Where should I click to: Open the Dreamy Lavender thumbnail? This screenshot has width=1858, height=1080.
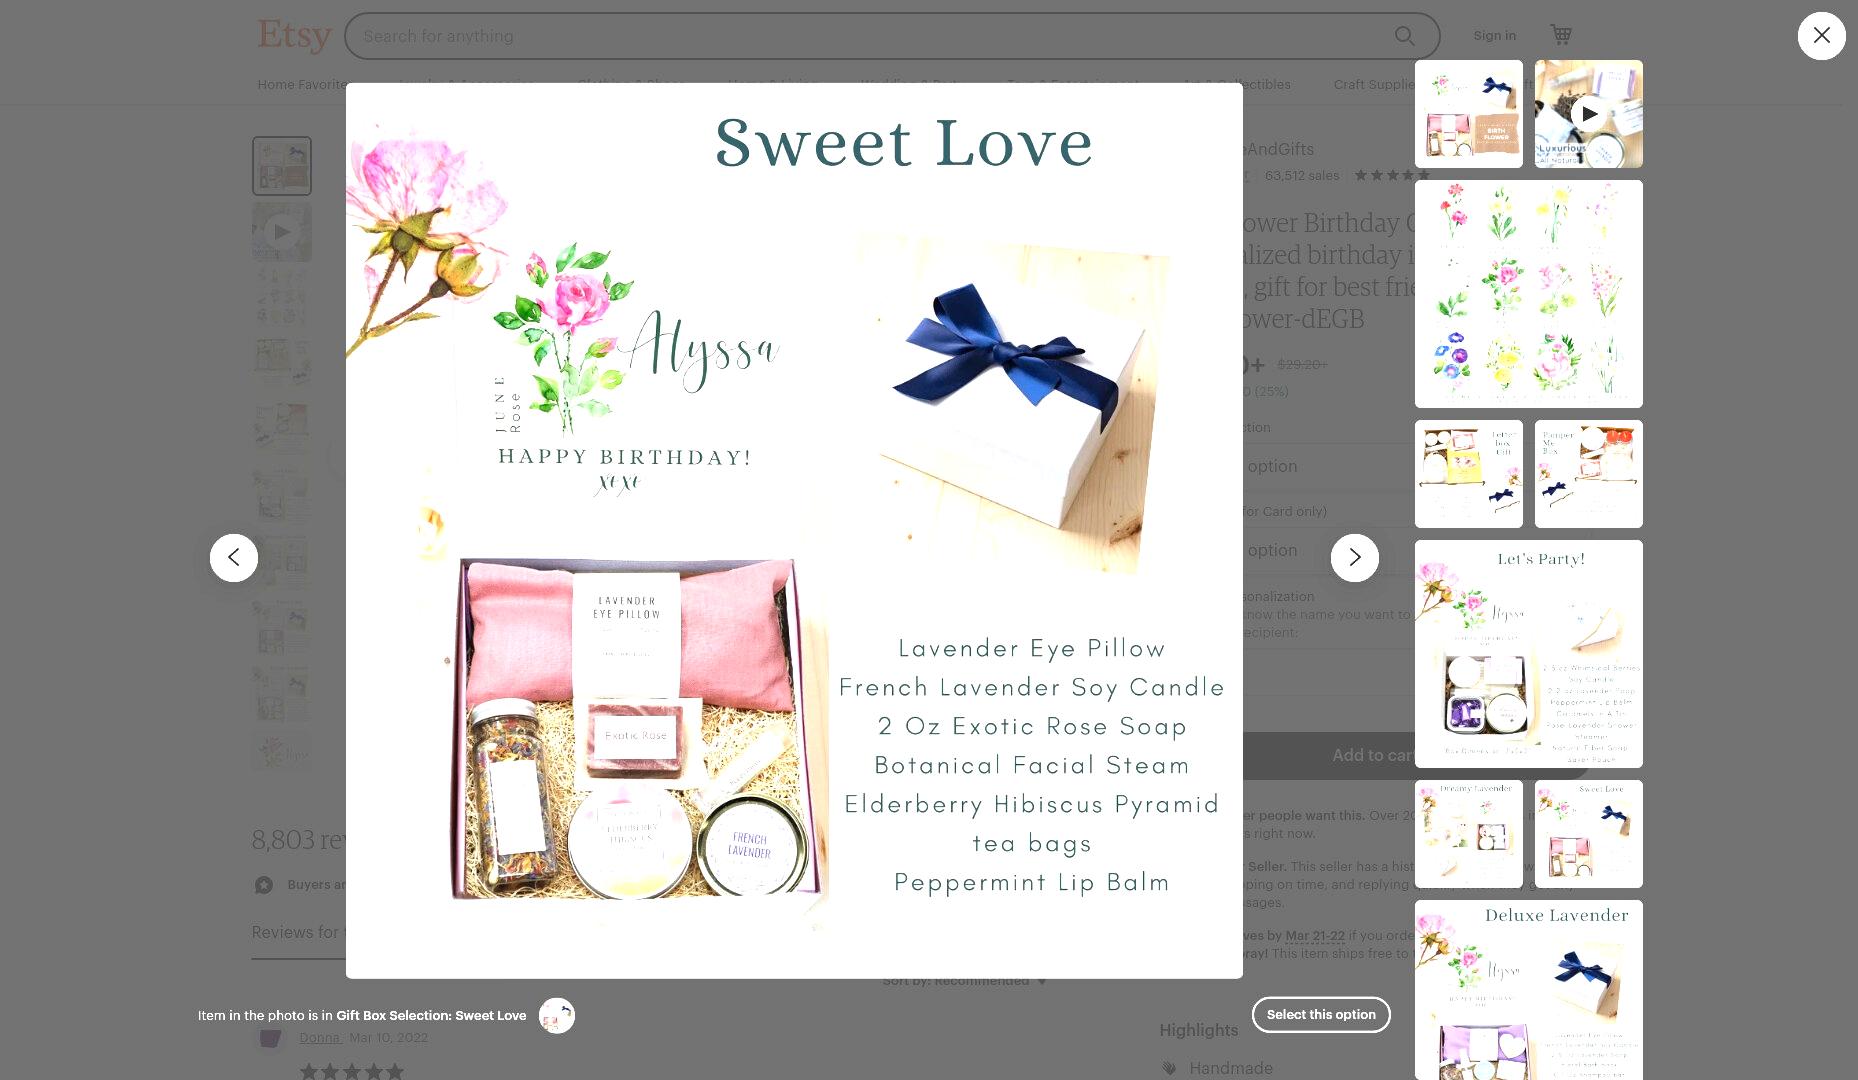coord(1468,834)
